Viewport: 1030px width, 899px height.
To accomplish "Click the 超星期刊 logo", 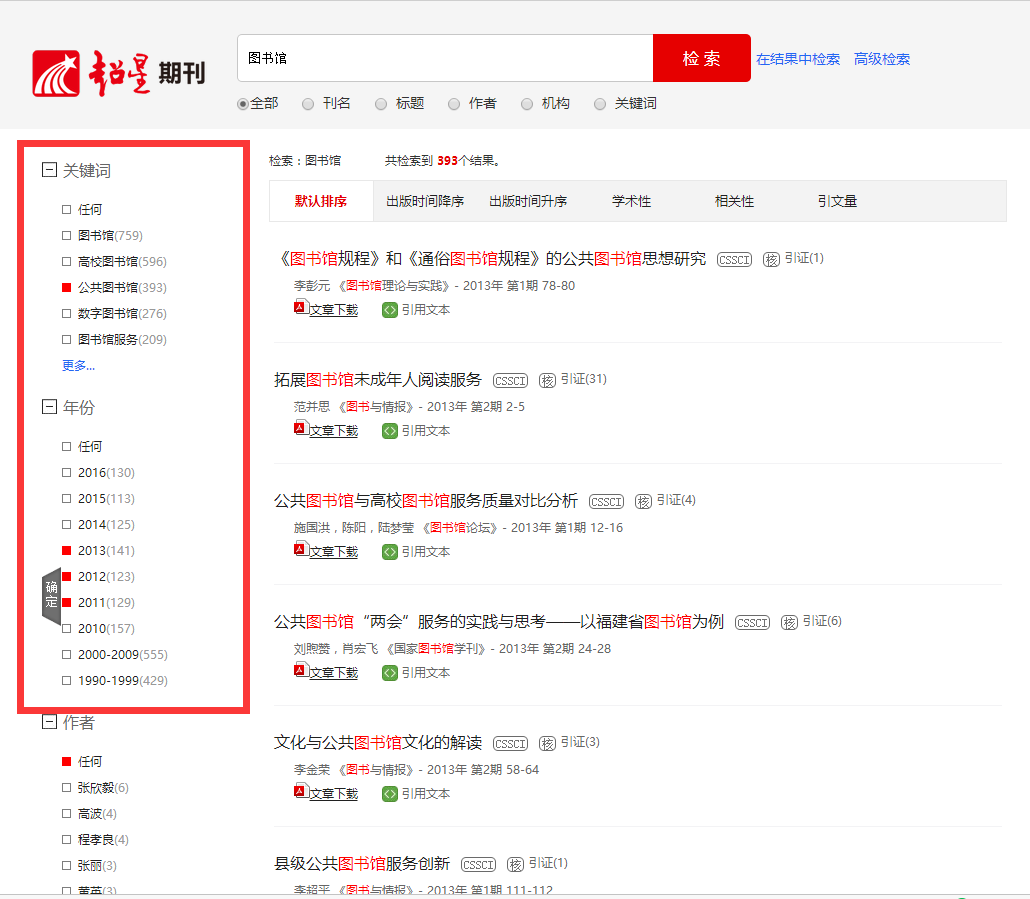I will [118, 72].
